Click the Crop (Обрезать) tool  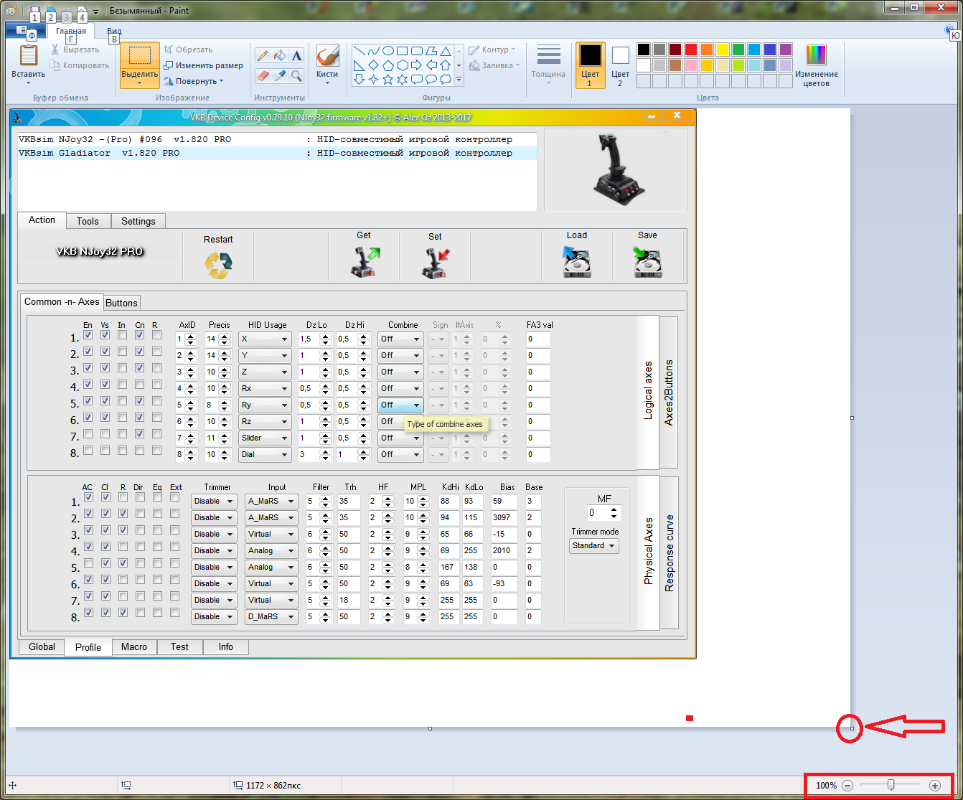(189, 49)
